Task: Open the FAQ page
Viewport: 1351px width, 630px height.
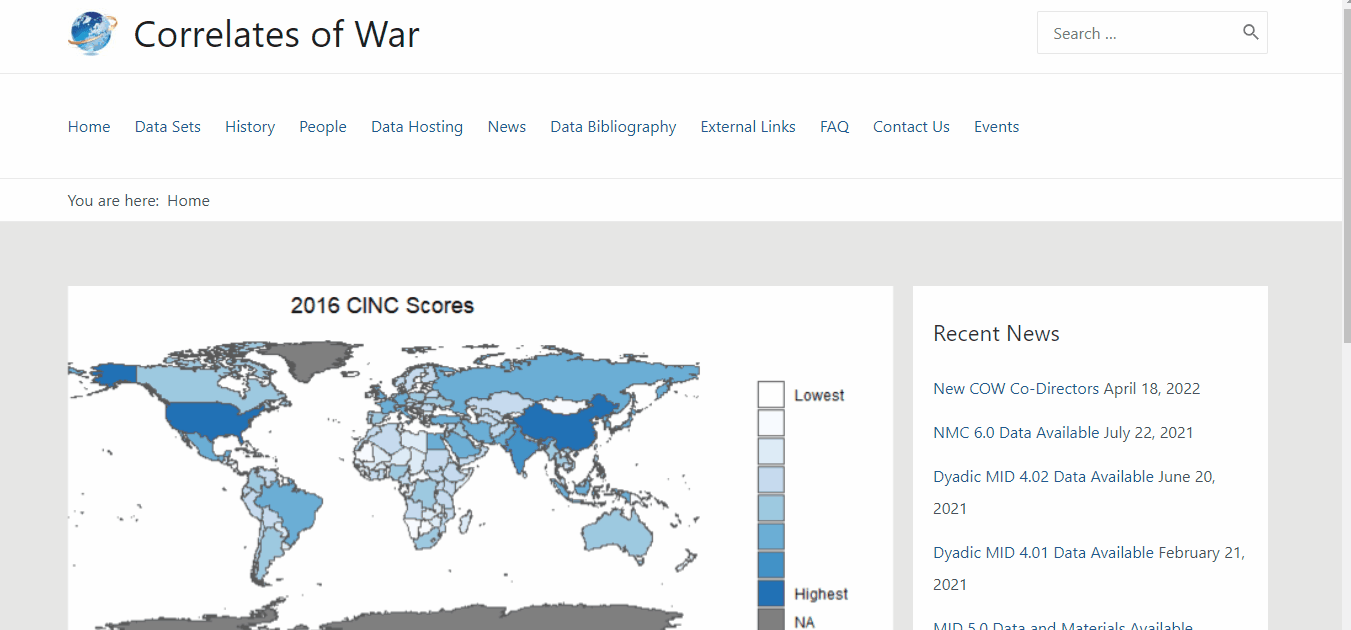Action: point(834,127)
